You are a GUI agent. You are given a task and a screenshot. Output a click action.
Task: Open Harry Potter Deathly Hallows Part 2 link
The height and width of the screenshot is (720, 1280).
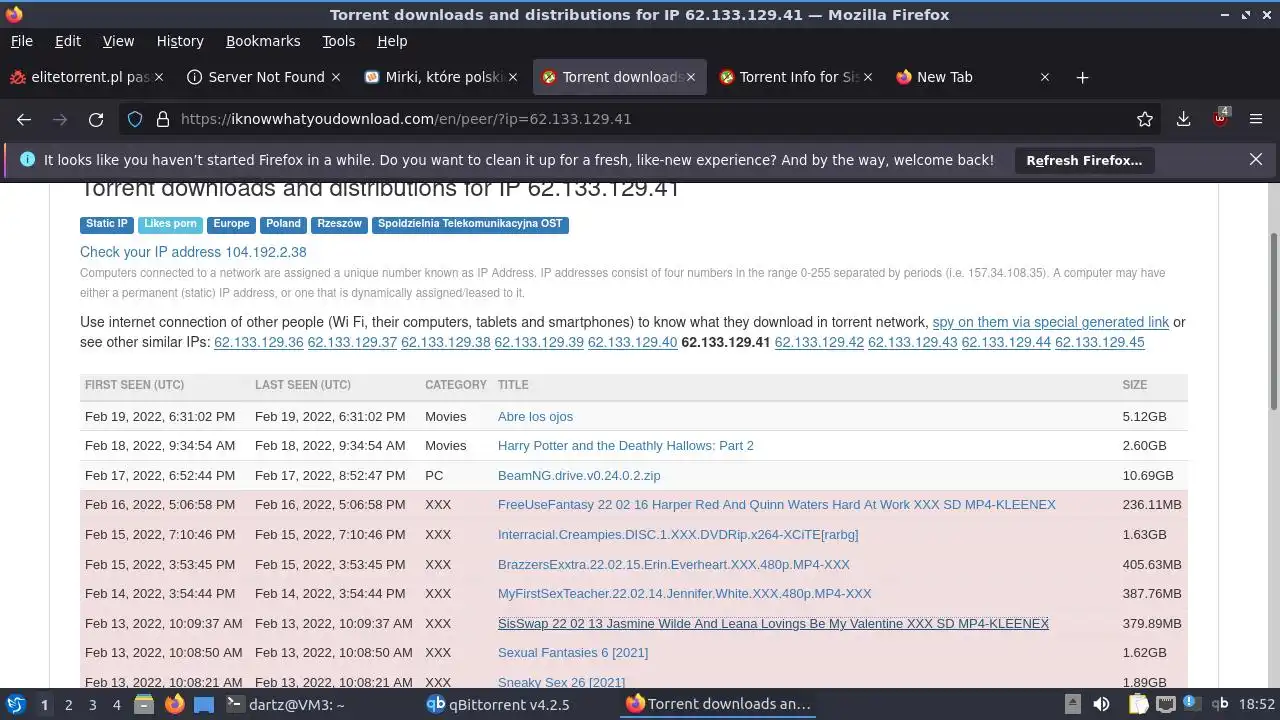[x=626, y=446]
